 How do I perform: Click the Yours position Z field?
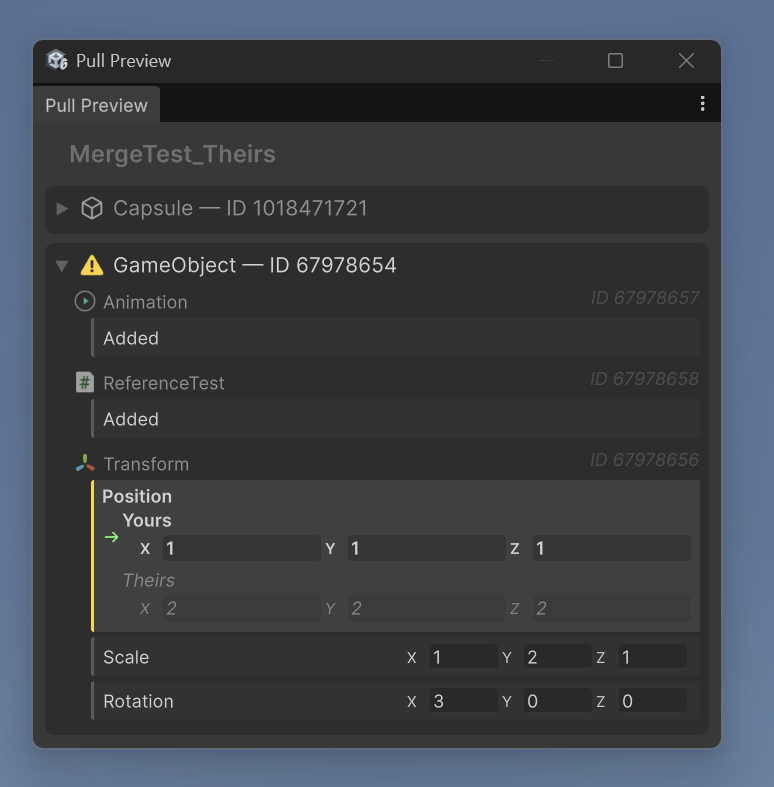coord(611,548)
